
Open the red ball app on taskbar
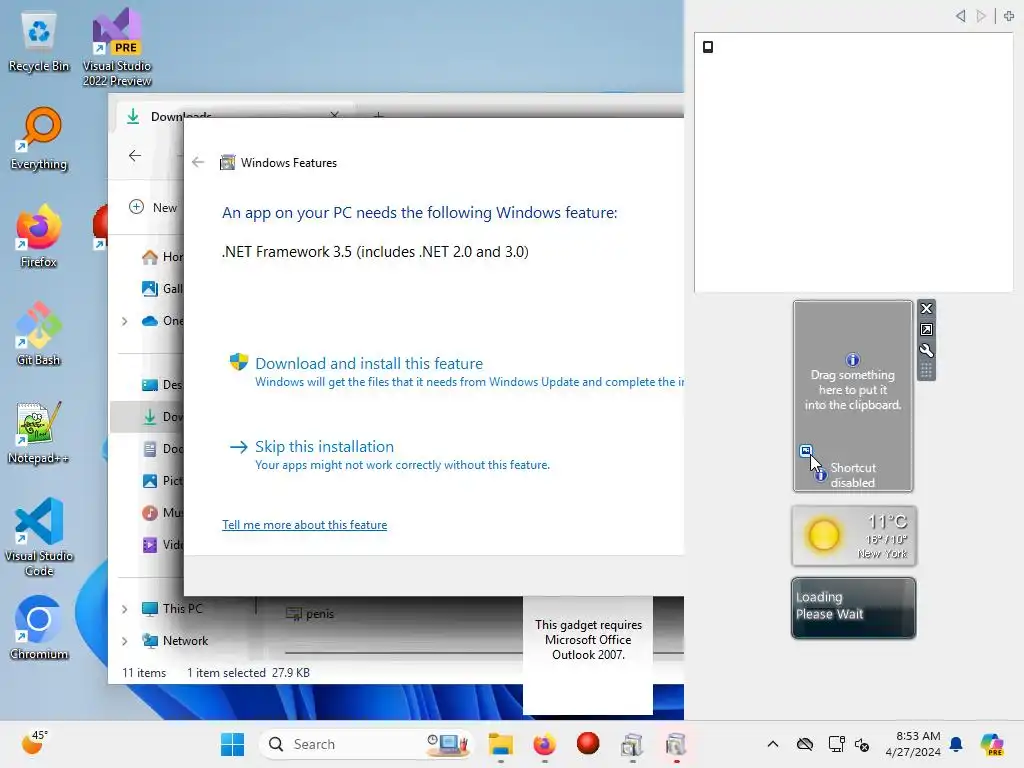(x=588, y=744)
